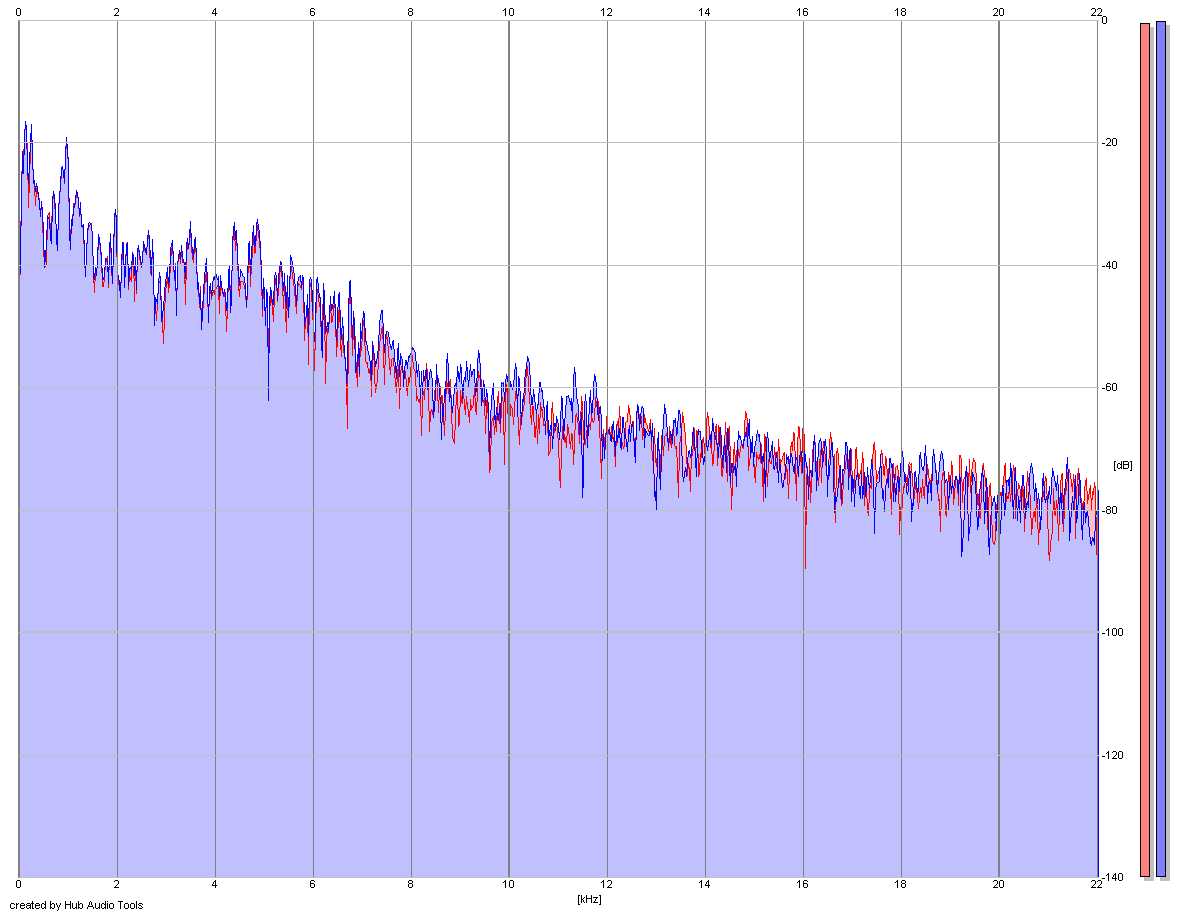This screenshot has width=1180, height=917.
Task: Click the red channel level bar
Action: (x=1145, y=450)
